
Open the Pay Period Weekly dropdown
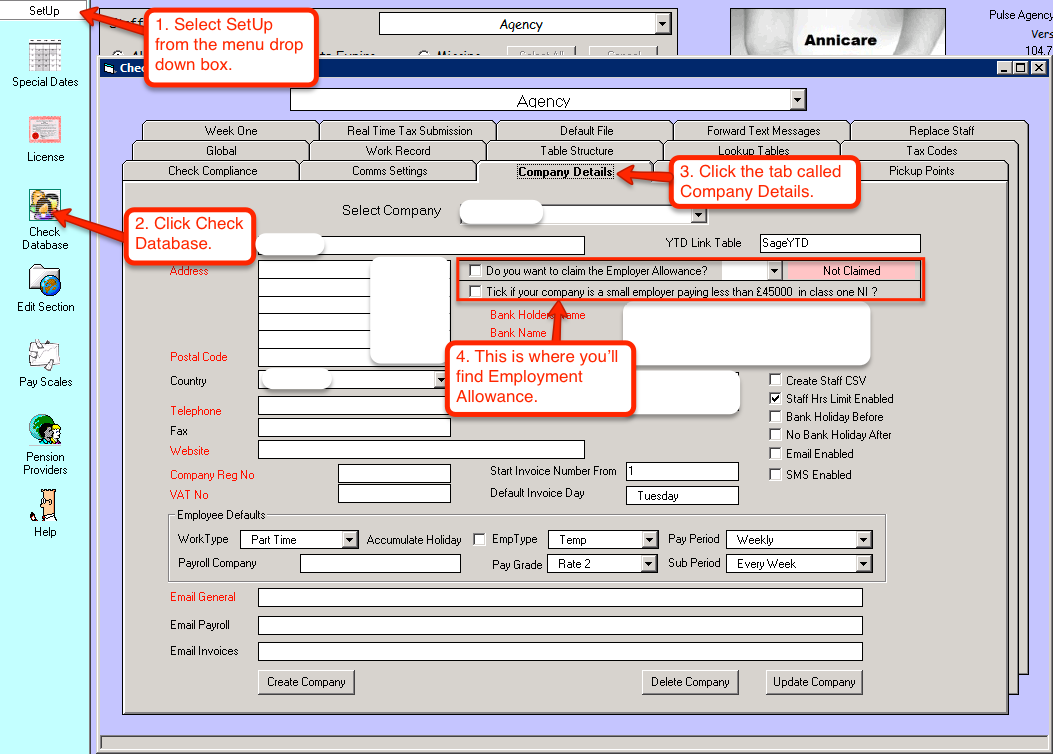point(863,540)
